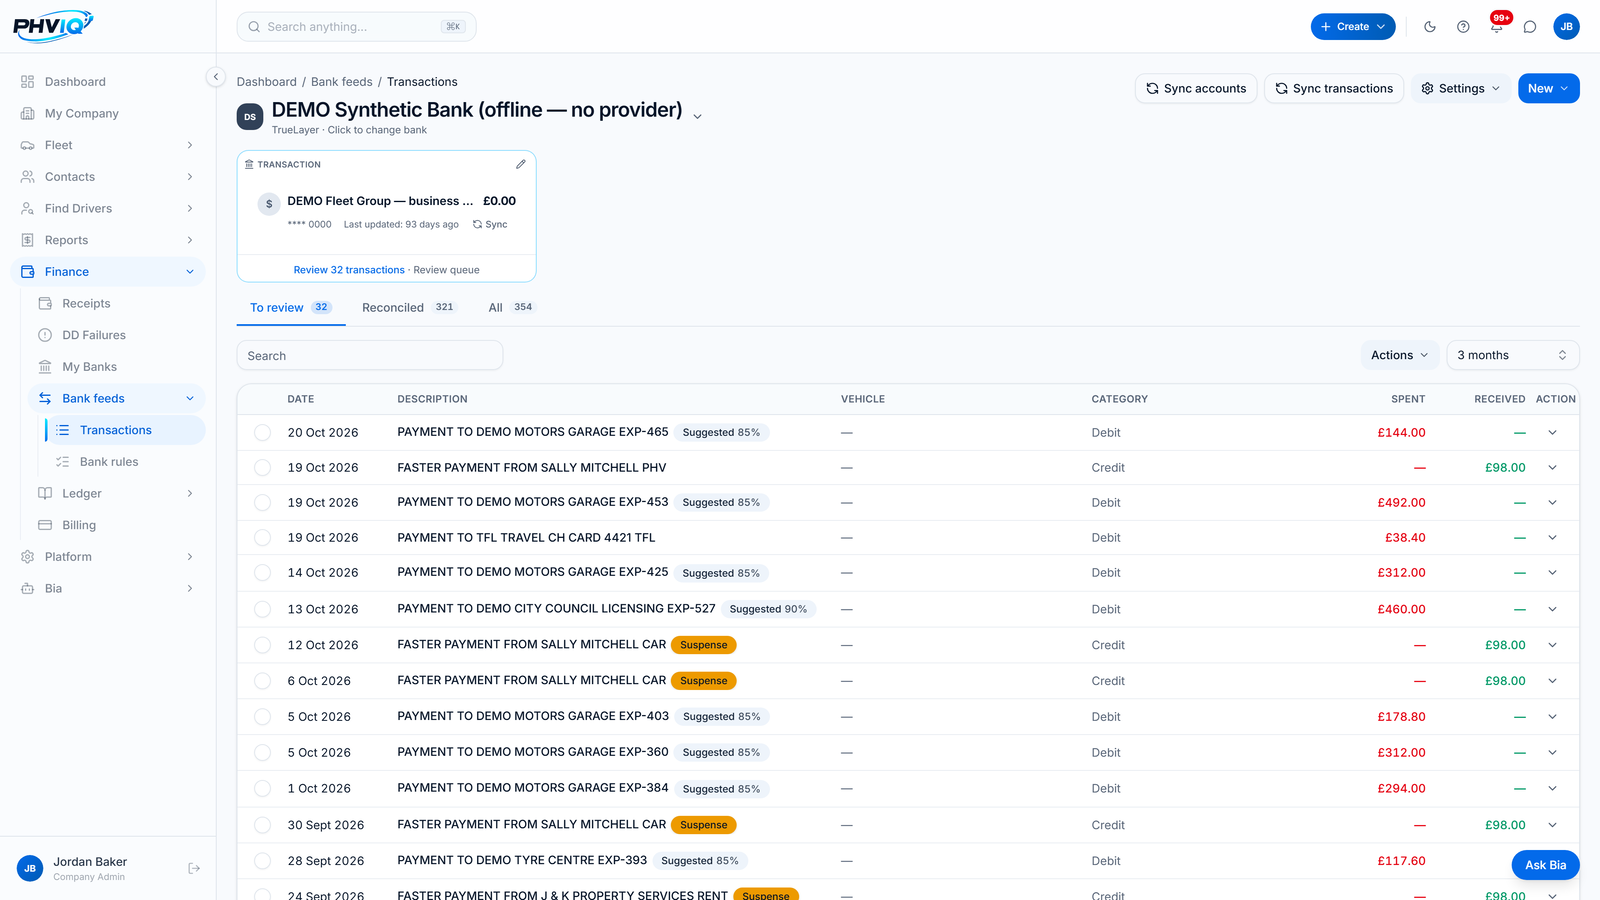The width and height of the screenshot is (1600, 900).
Task: Click the PHVIQ logo
Action: (53, 26)
